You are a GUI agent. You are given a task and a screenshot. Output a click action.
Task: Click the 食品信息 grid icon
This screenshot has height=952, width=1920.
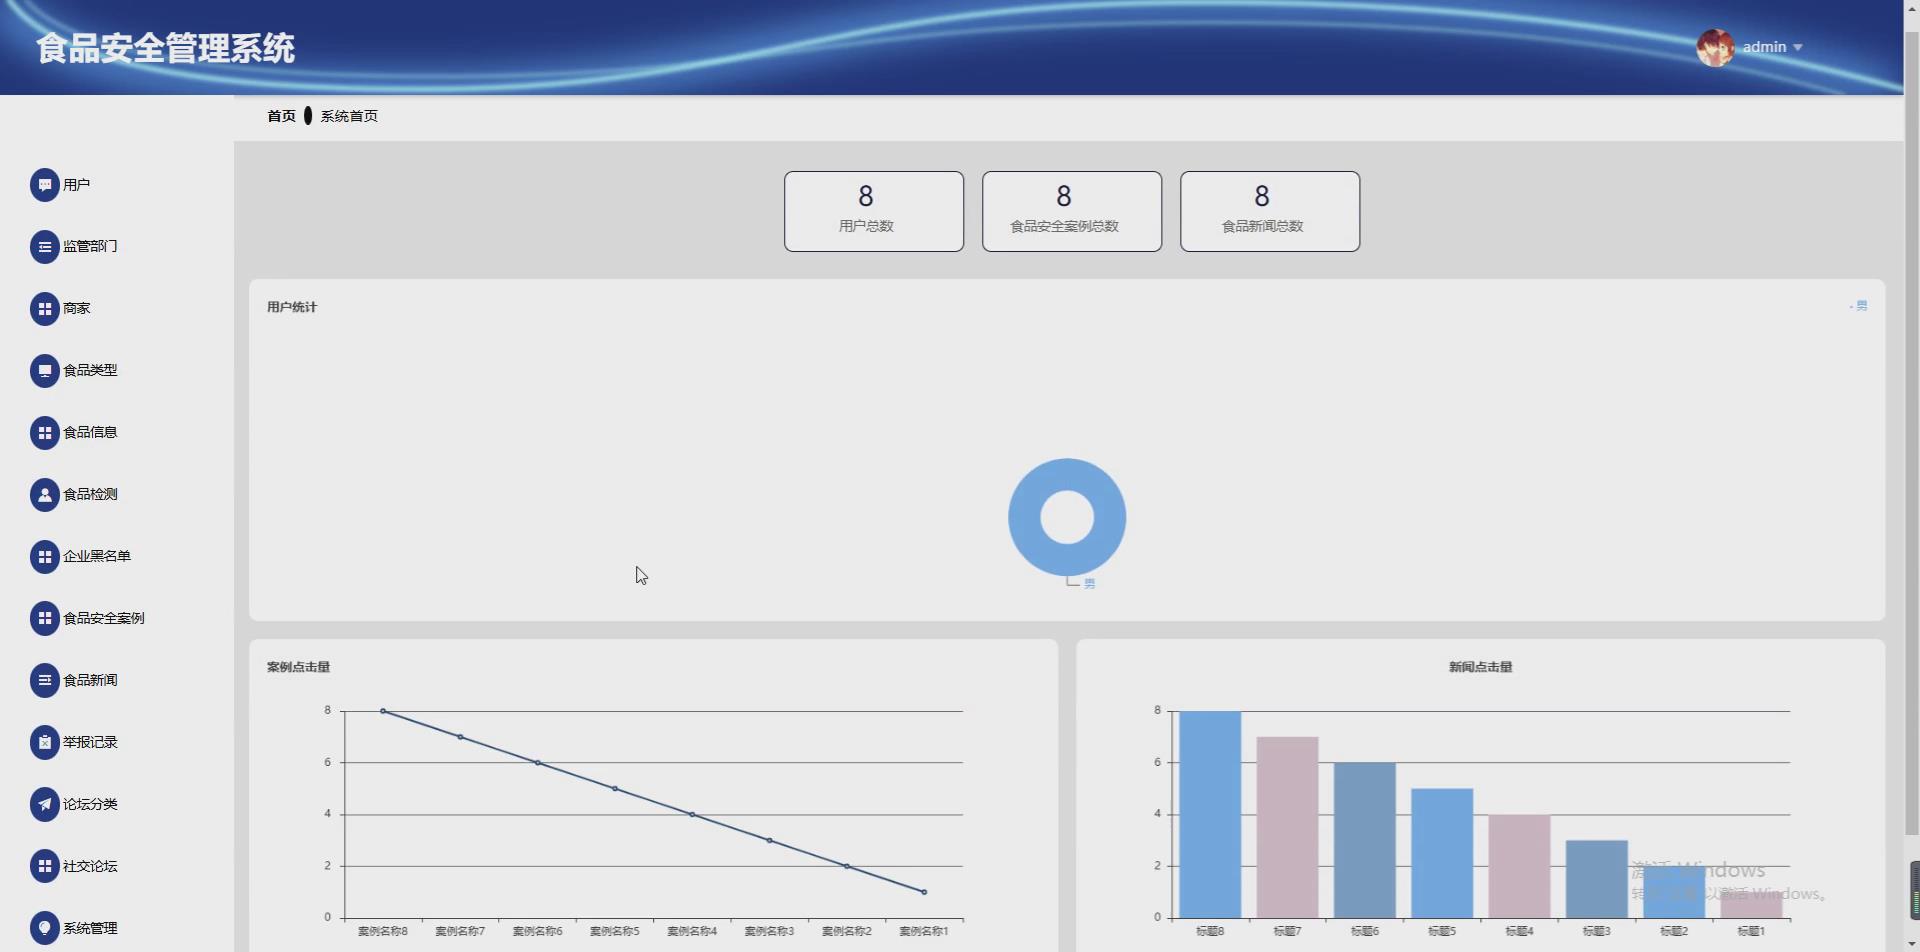[x=44, y=433]
